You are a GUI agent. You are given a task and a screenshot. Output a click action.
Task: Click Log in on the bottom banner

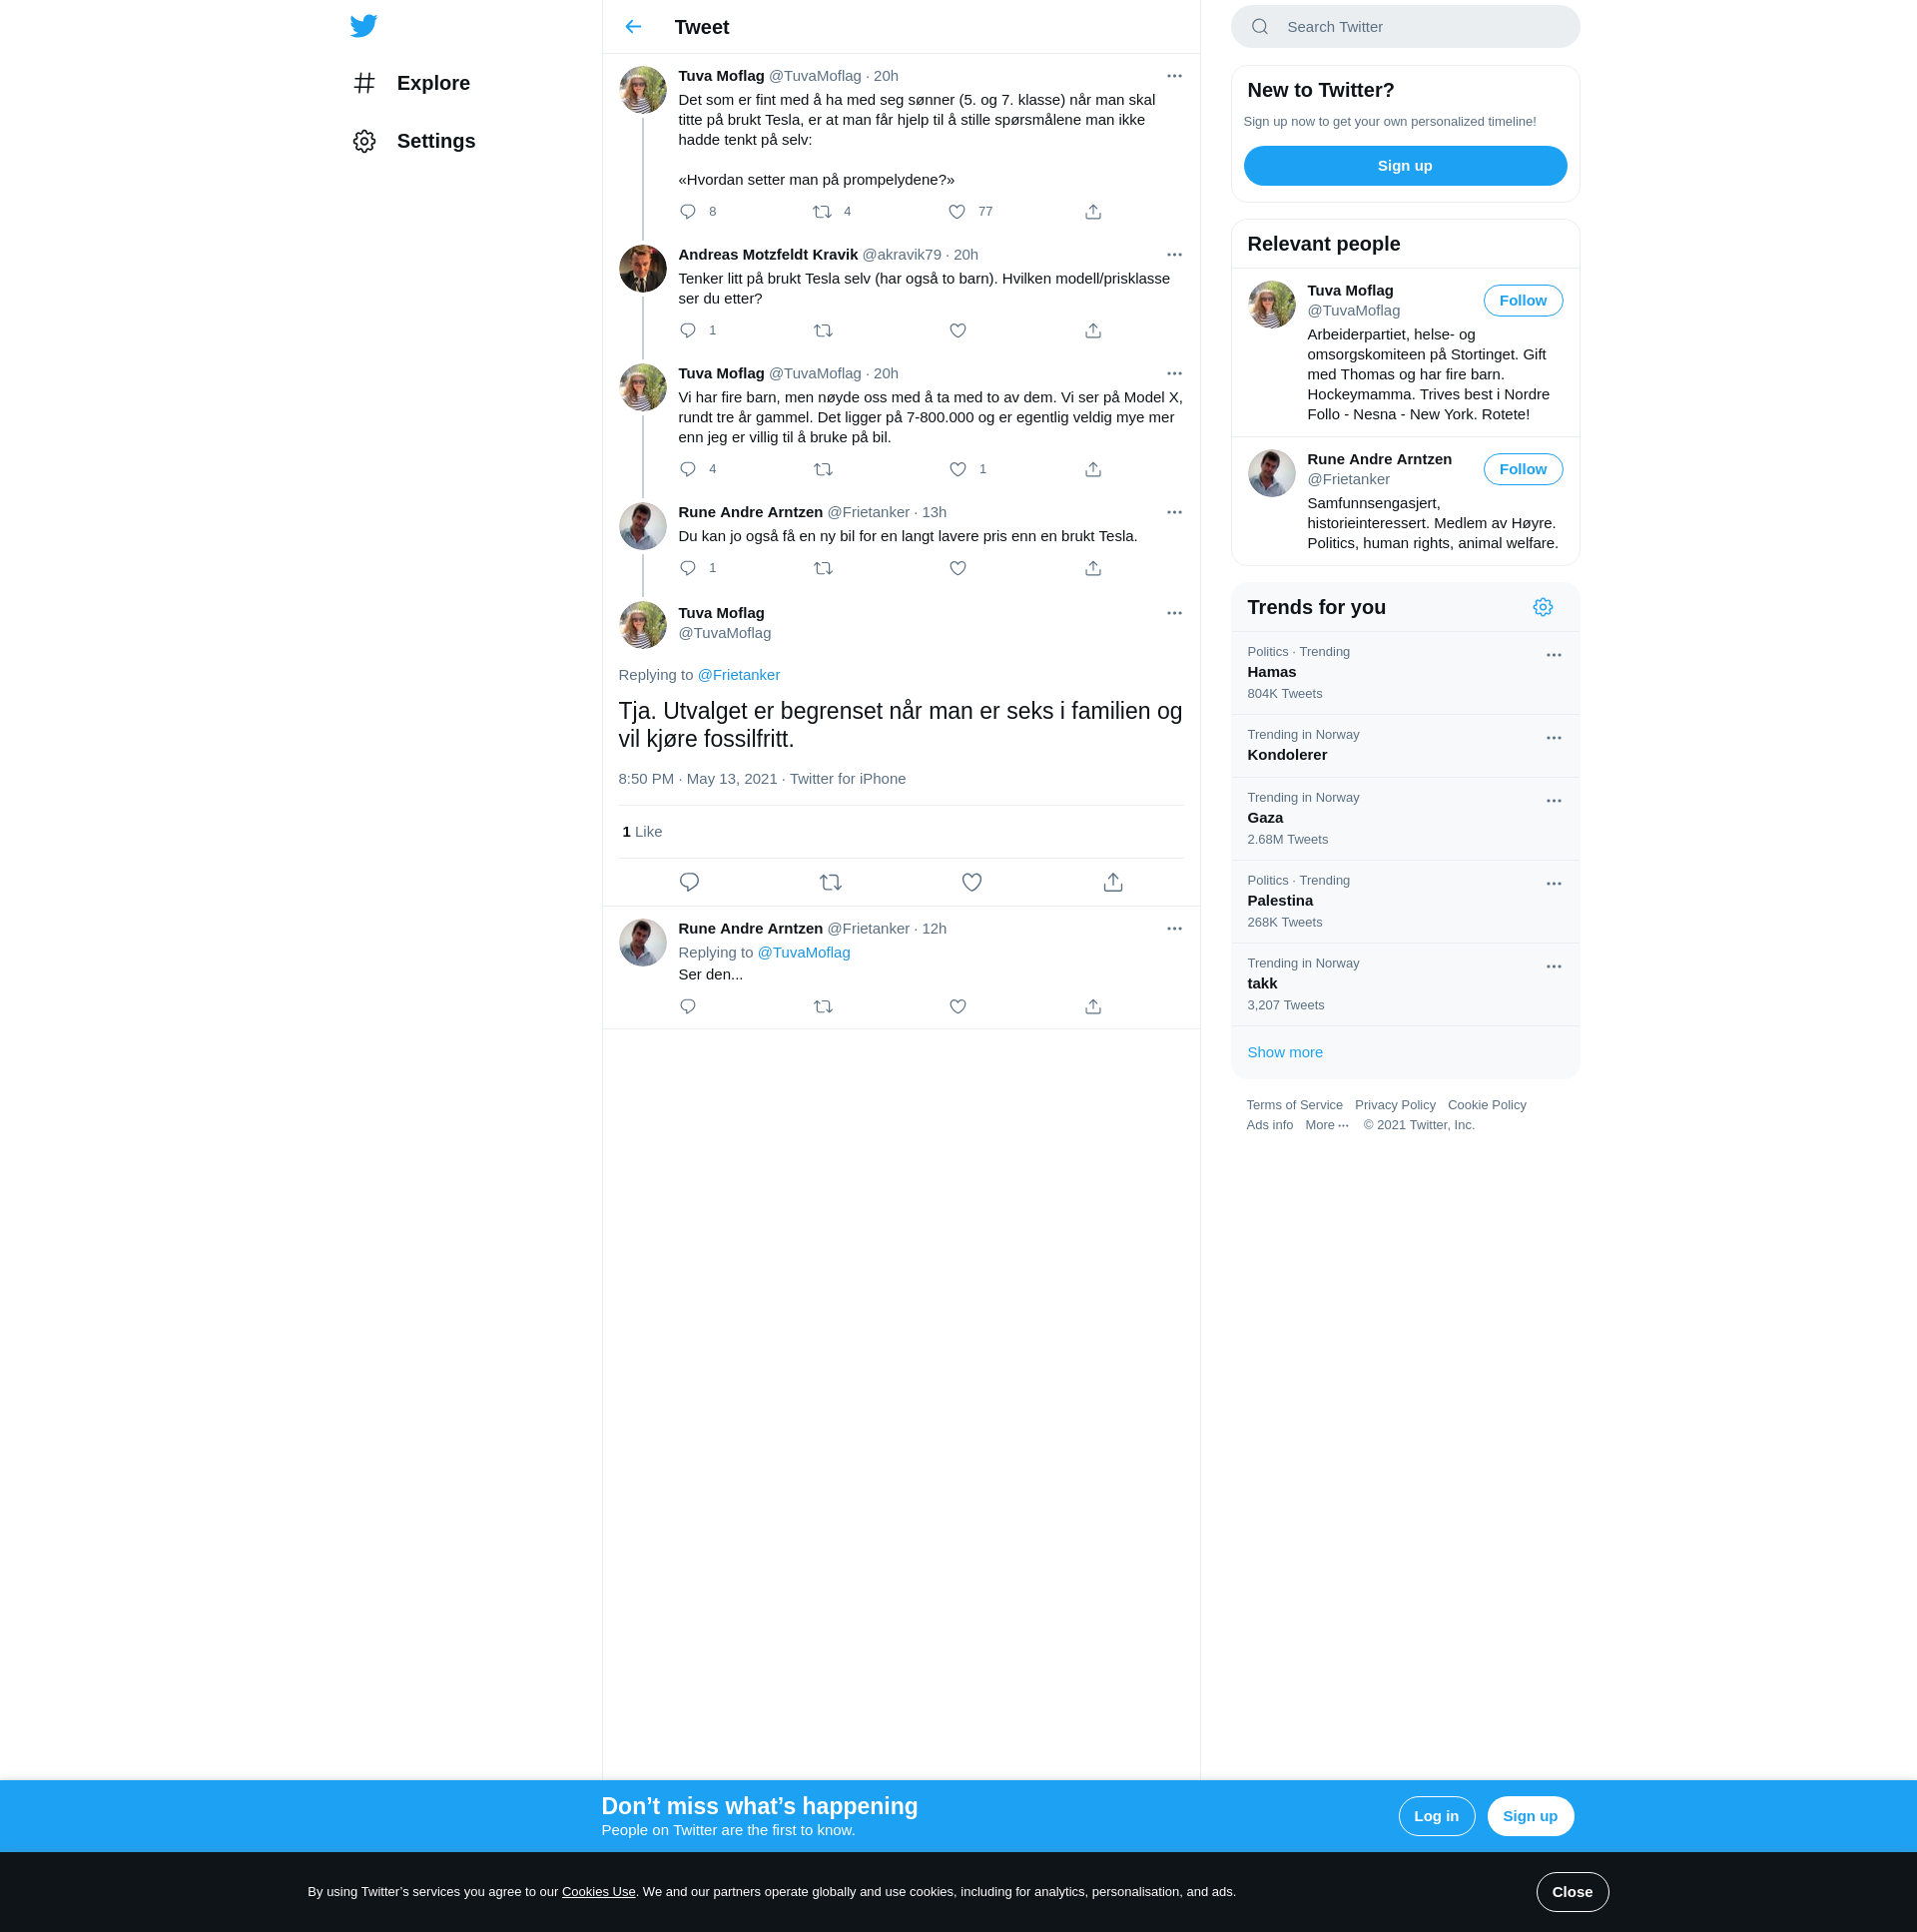tap(1436, 1817)
